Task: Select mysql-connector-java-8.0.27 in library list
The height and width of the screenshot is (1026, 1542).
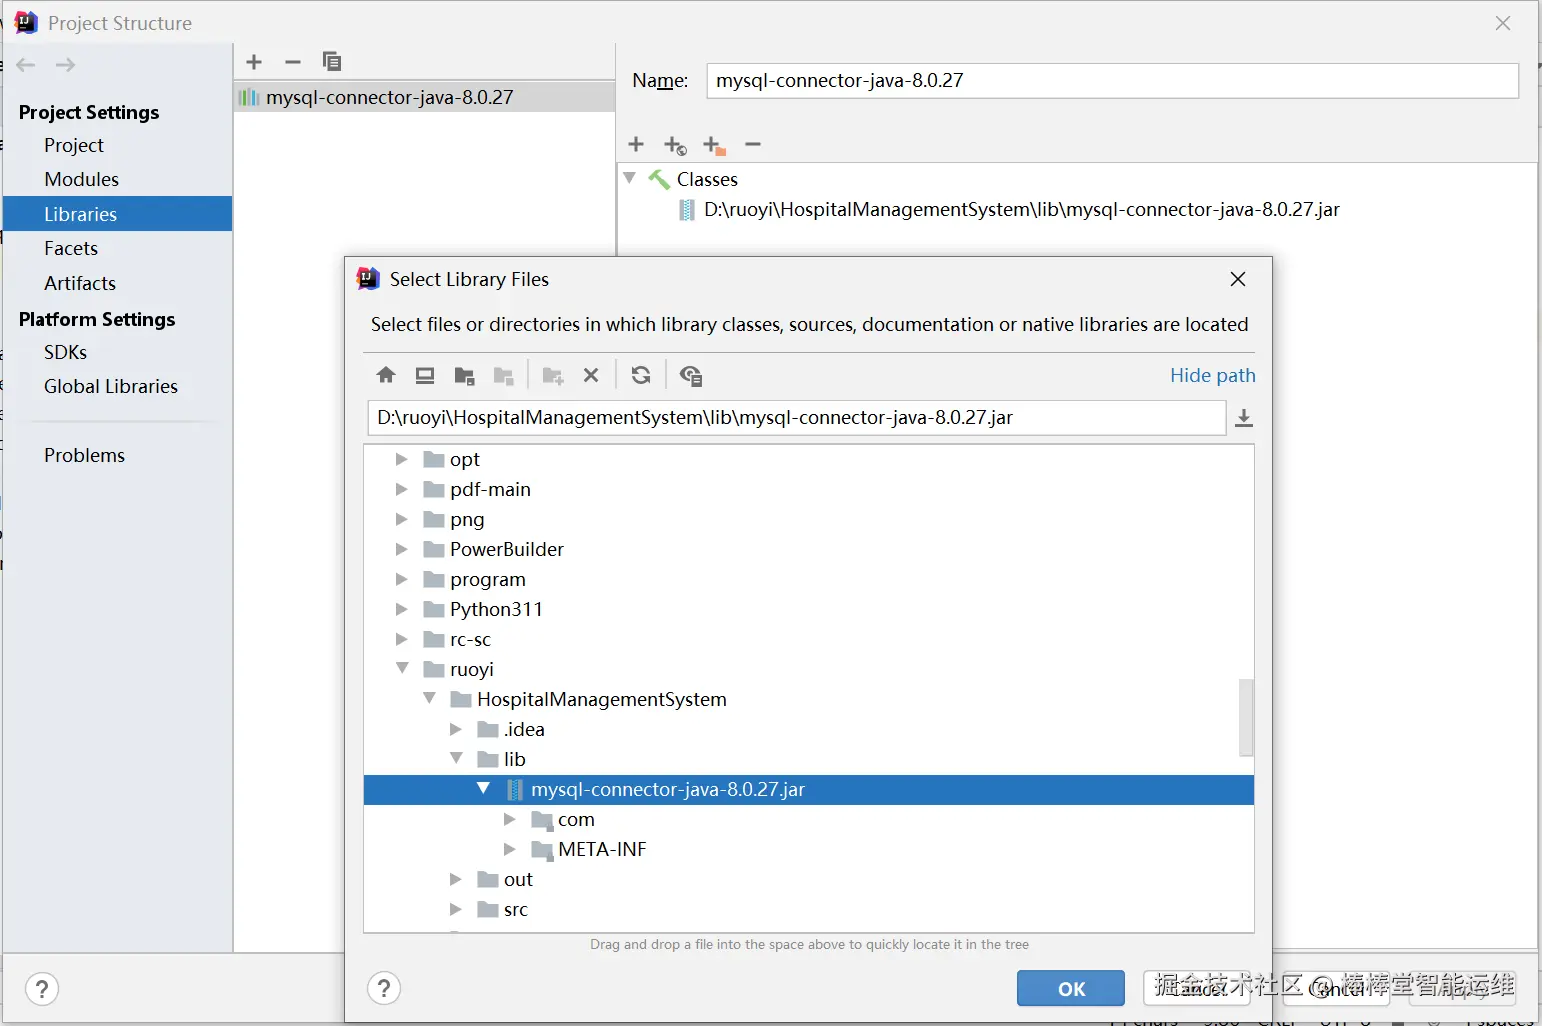Action: pos(425,97)
